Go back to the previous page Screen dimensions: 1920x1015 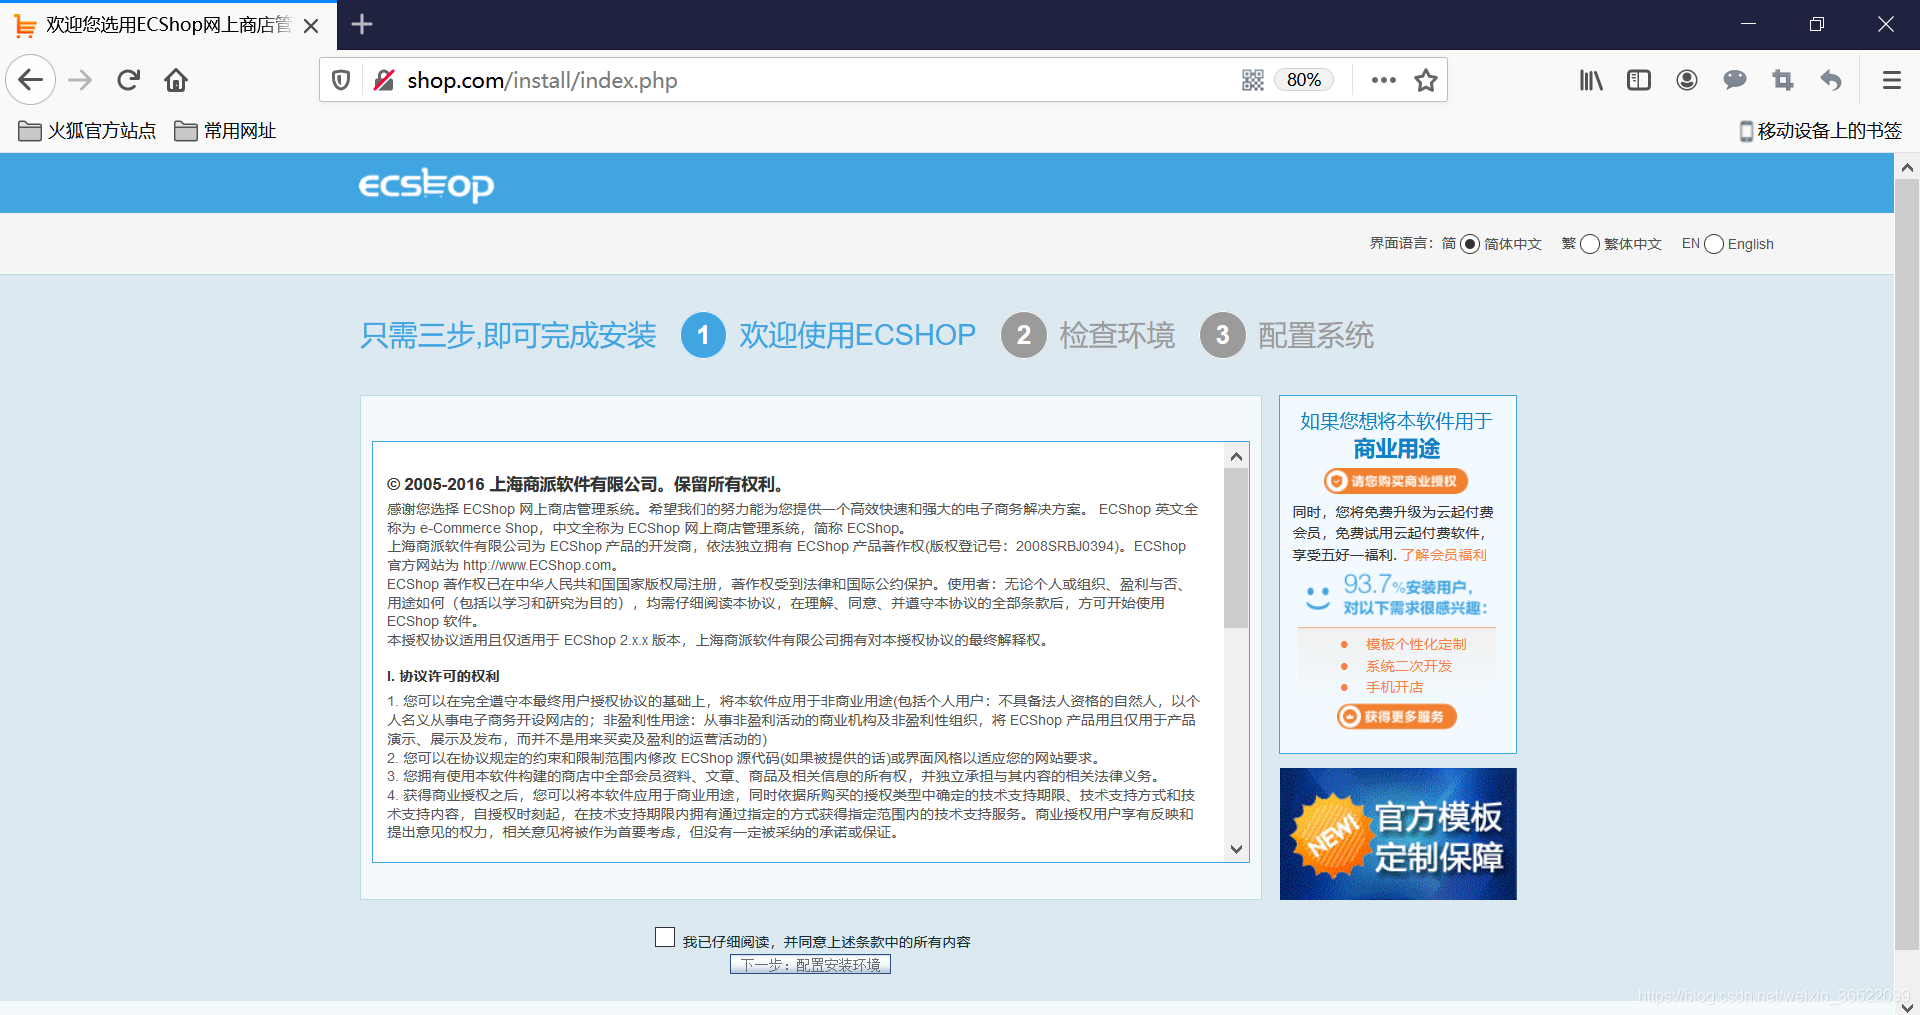click(31, 80)
